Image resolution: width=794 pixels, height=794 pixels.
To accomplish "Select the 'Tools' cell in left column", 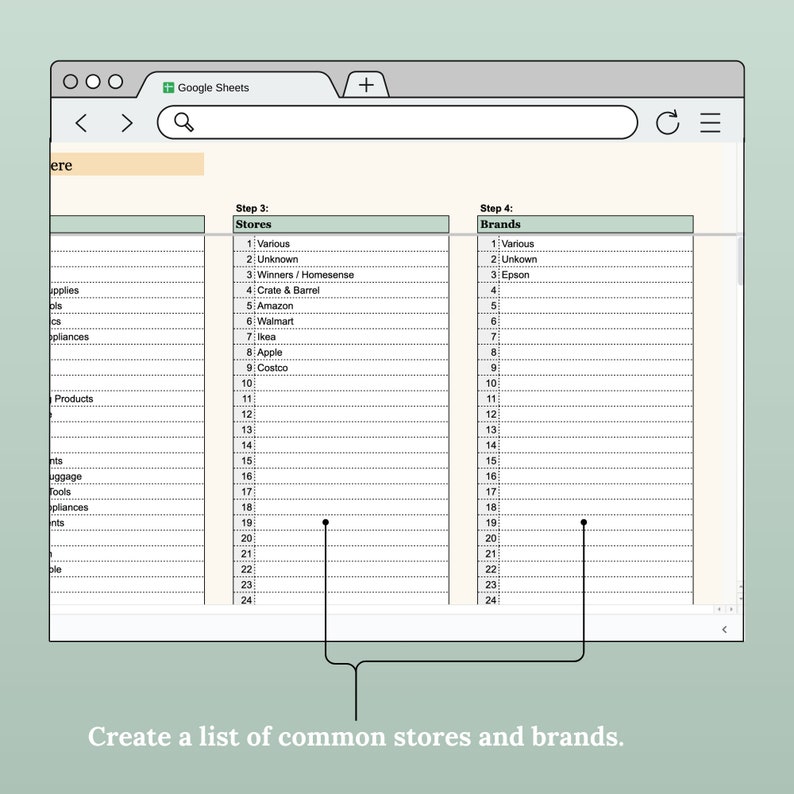I will (127, 492).
